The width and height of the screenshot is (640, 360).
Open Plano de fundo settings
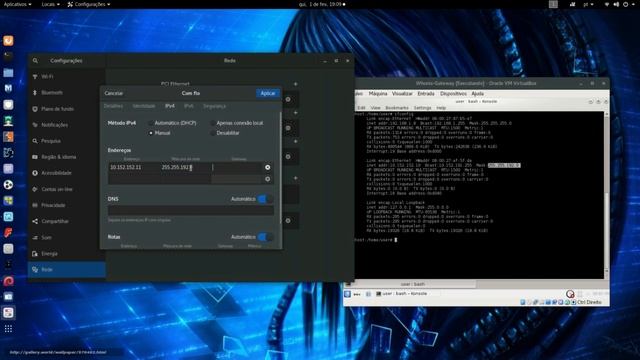[x=67, y=109]
